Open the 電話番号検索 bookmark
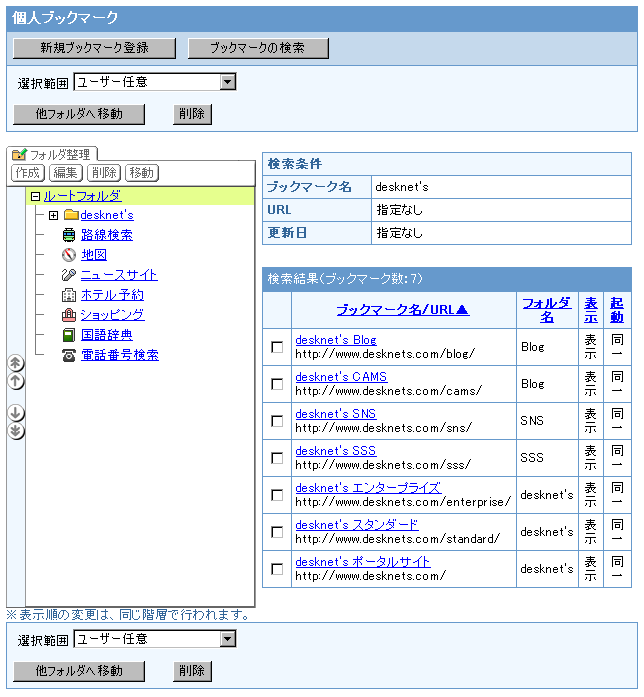The height and width of the screenshot is (697, 644). click(x=120, y=355)
